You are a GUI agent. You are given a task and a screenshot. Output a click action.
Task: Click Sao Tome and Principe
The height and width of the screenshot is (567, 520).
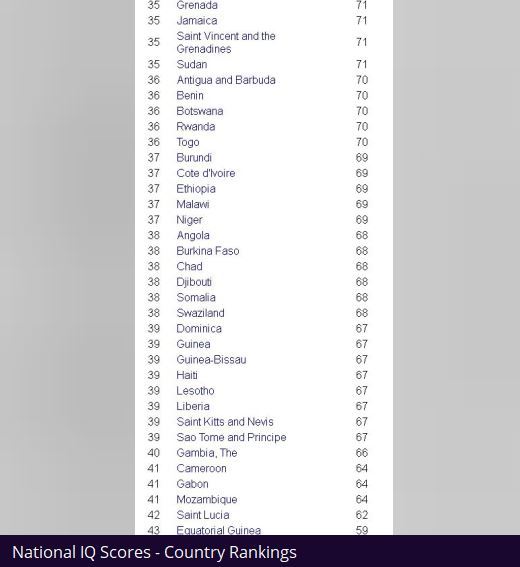[231, 438]
